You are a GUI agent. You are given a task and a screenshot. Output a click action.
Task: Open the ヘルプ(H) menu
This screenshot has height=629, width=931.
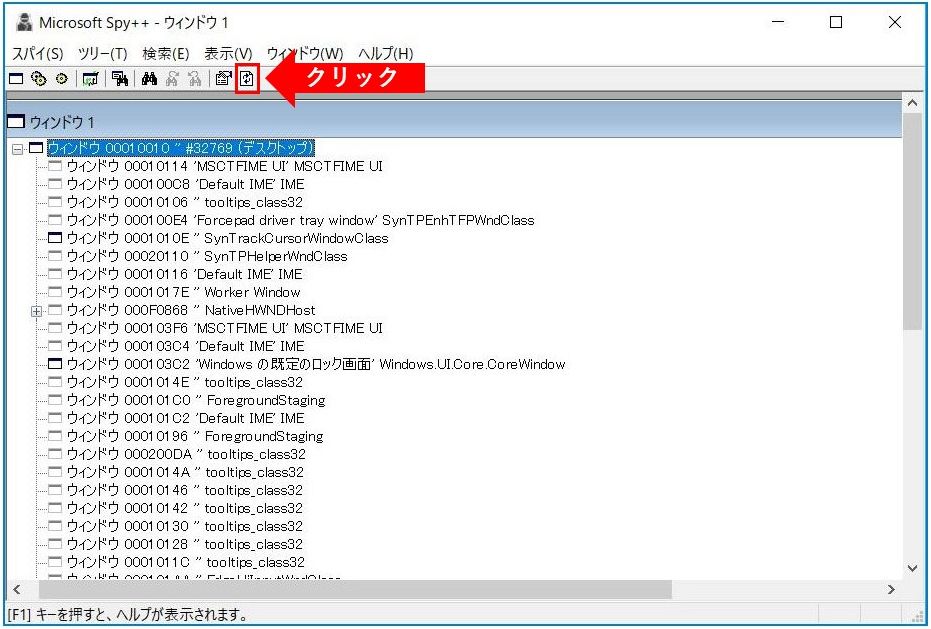tap(385, 53)
